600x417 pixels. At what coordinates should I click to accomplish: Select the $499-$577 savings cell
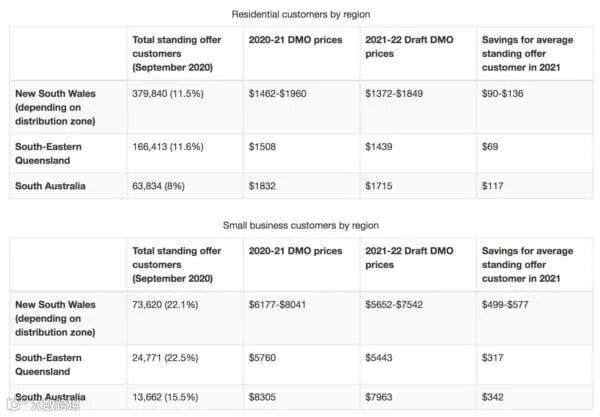point(509,301)
